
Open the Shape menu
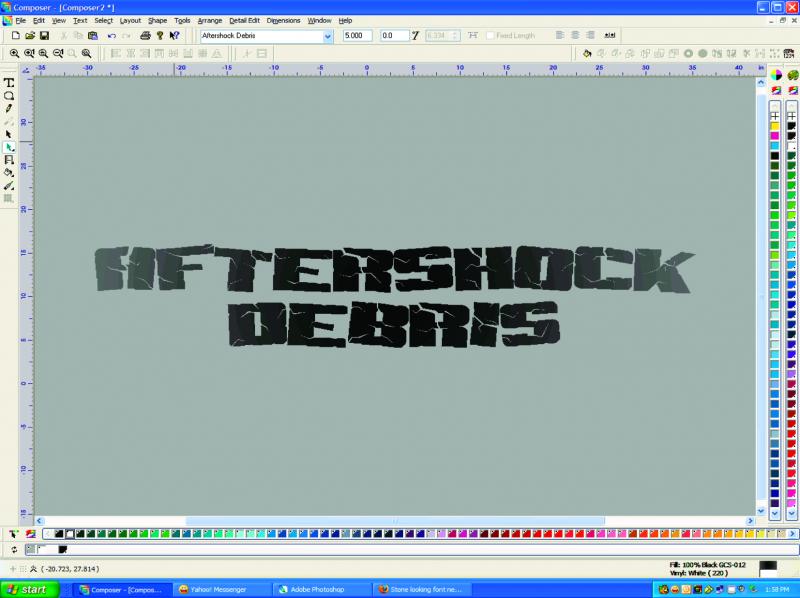(157, 20)
